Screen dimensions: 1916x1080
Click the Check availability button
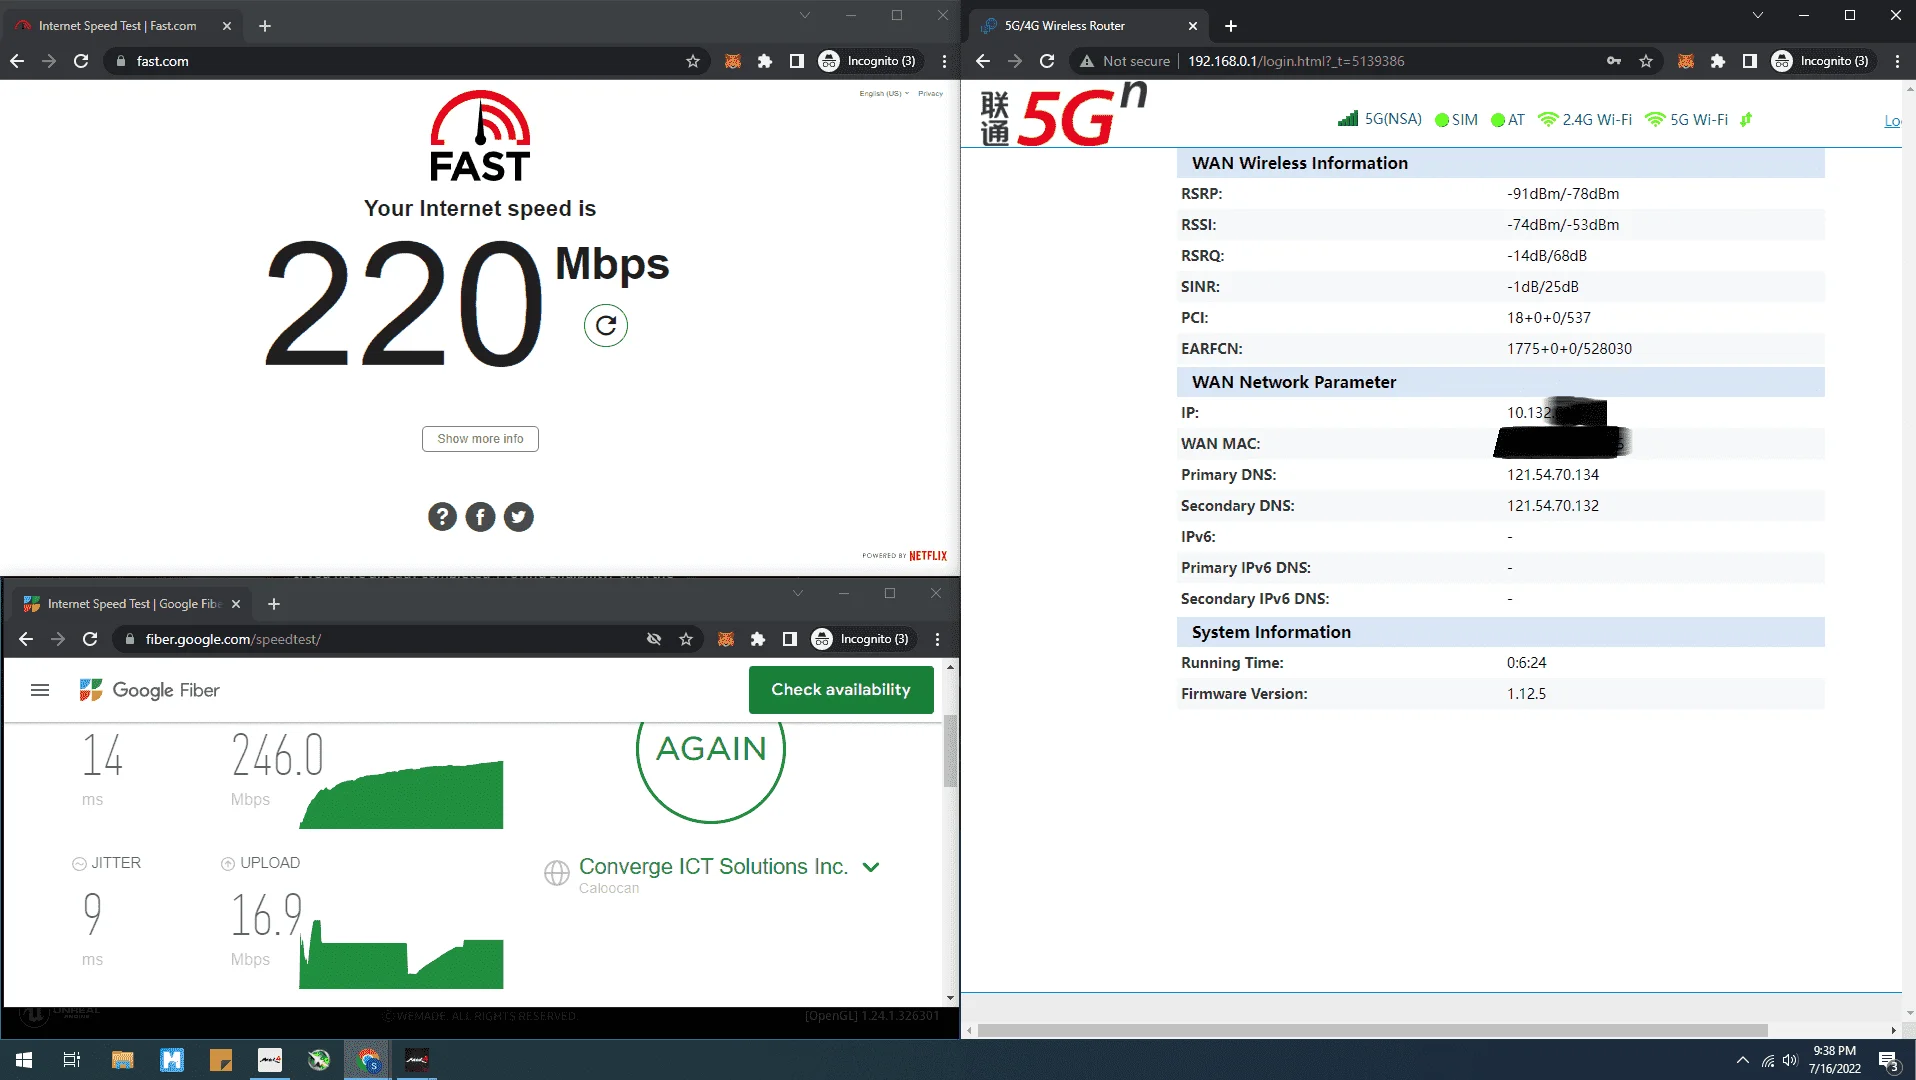pyautogui.click(x=841, y=690)
